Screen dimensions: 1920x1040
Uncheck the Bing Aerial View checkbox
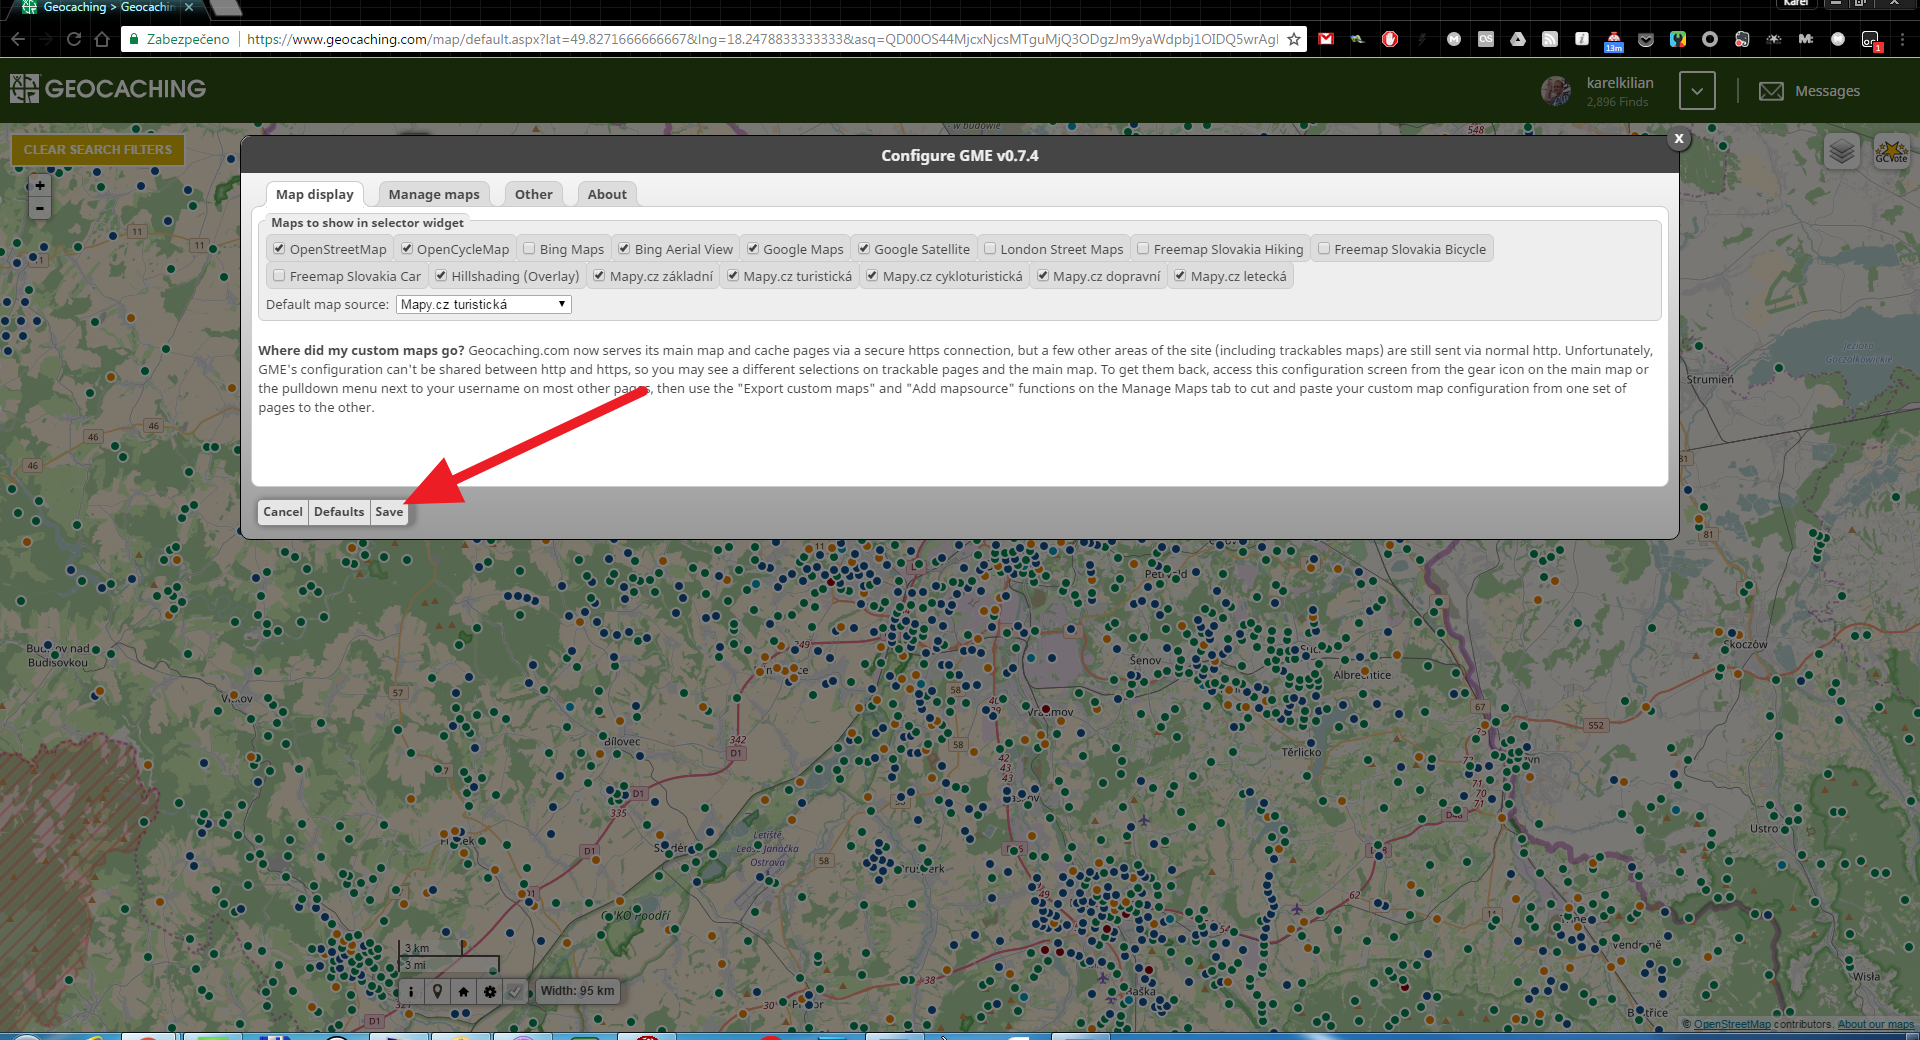tap(624, 249)
